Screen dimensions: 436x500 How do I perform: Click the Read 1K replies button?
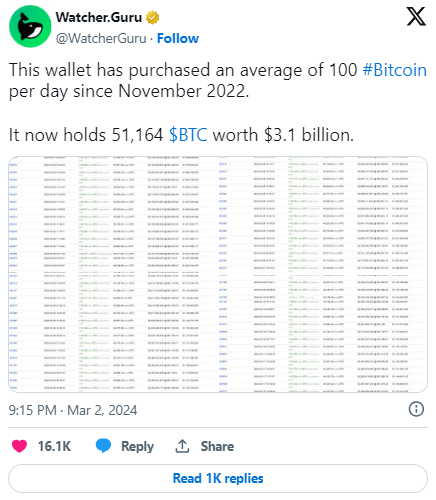pyautogui.click(x=218, y=478)
